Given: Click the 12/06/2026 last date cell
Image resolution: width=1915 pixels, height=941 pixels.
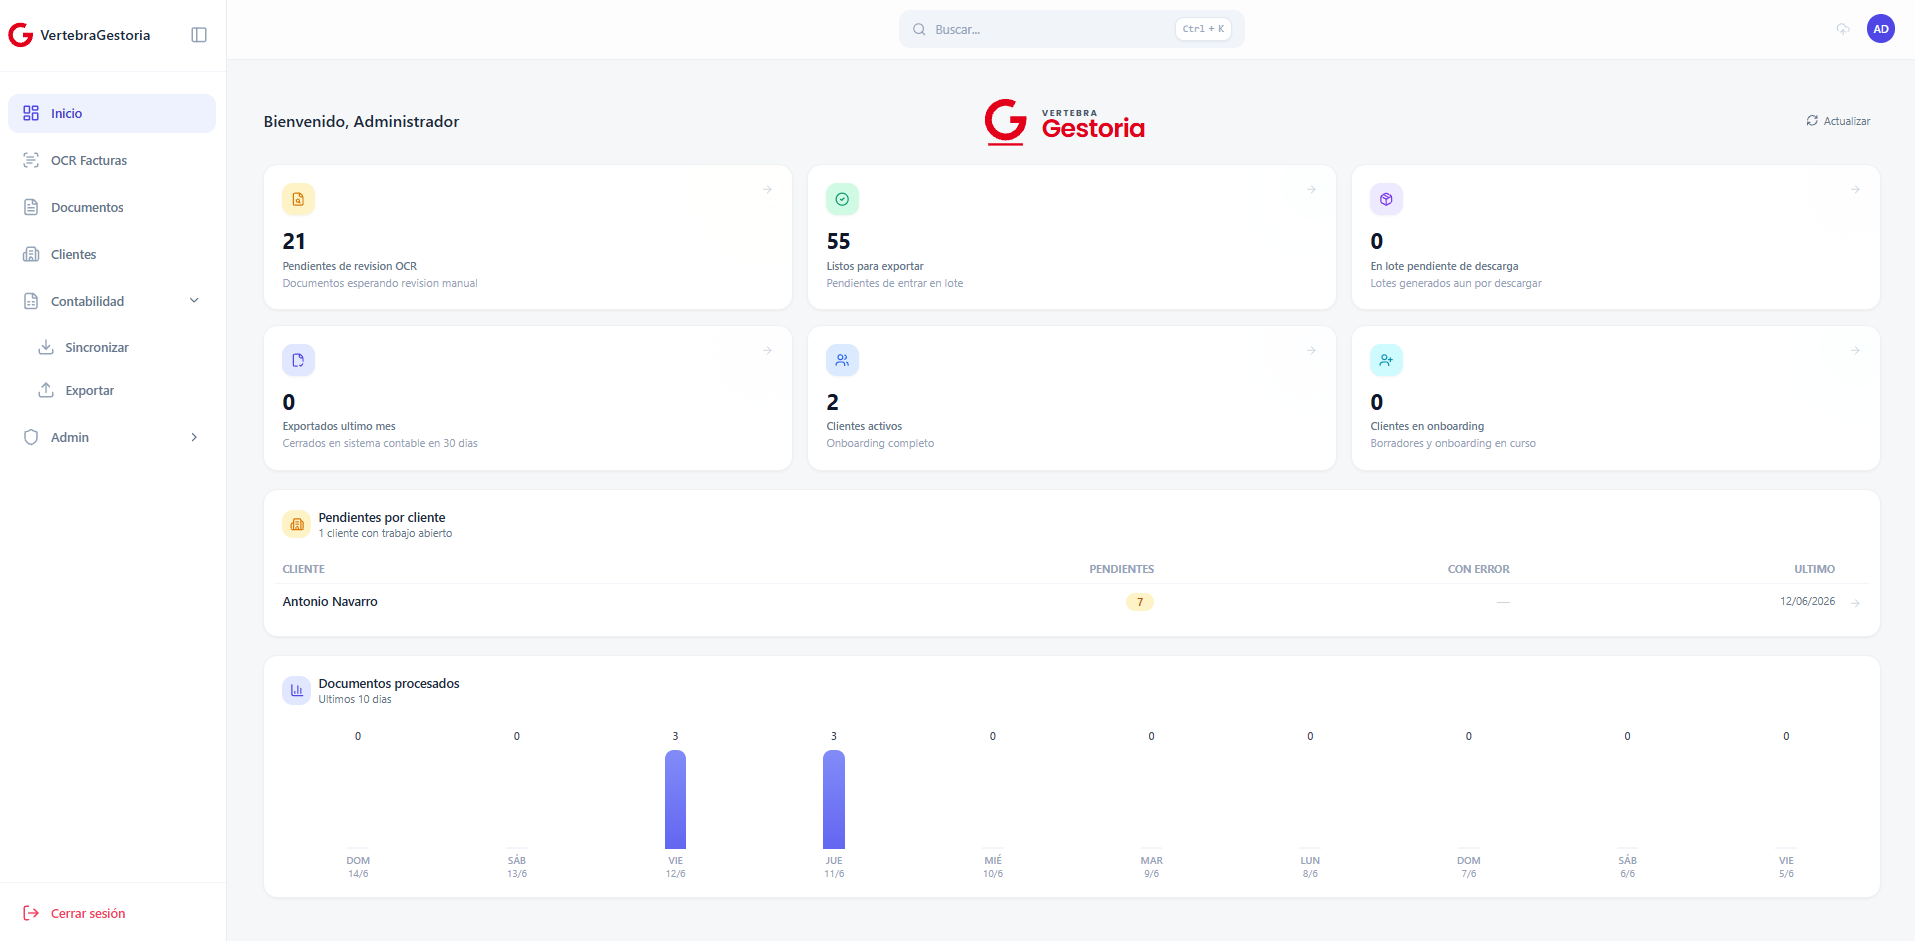Looking at the screenshot, I should point(1807,602).
